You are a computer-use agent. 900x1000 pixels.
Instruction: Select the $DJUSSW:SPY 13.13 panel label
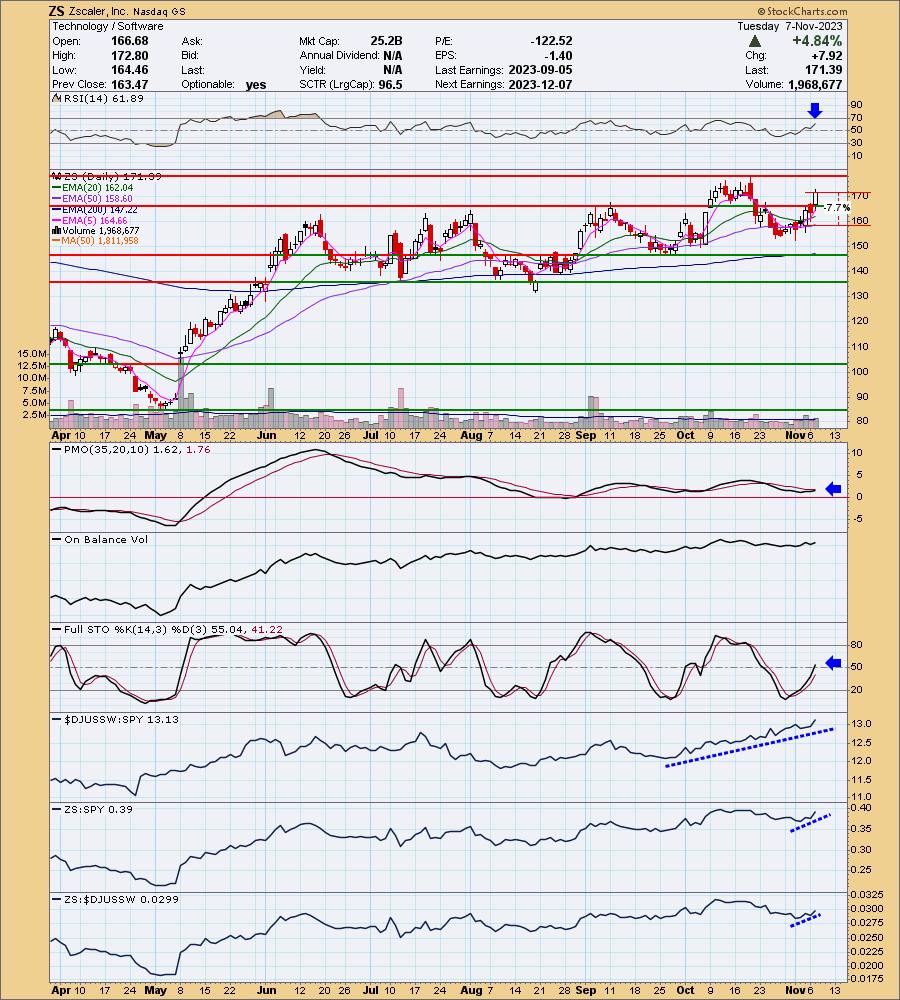[116, 719]
